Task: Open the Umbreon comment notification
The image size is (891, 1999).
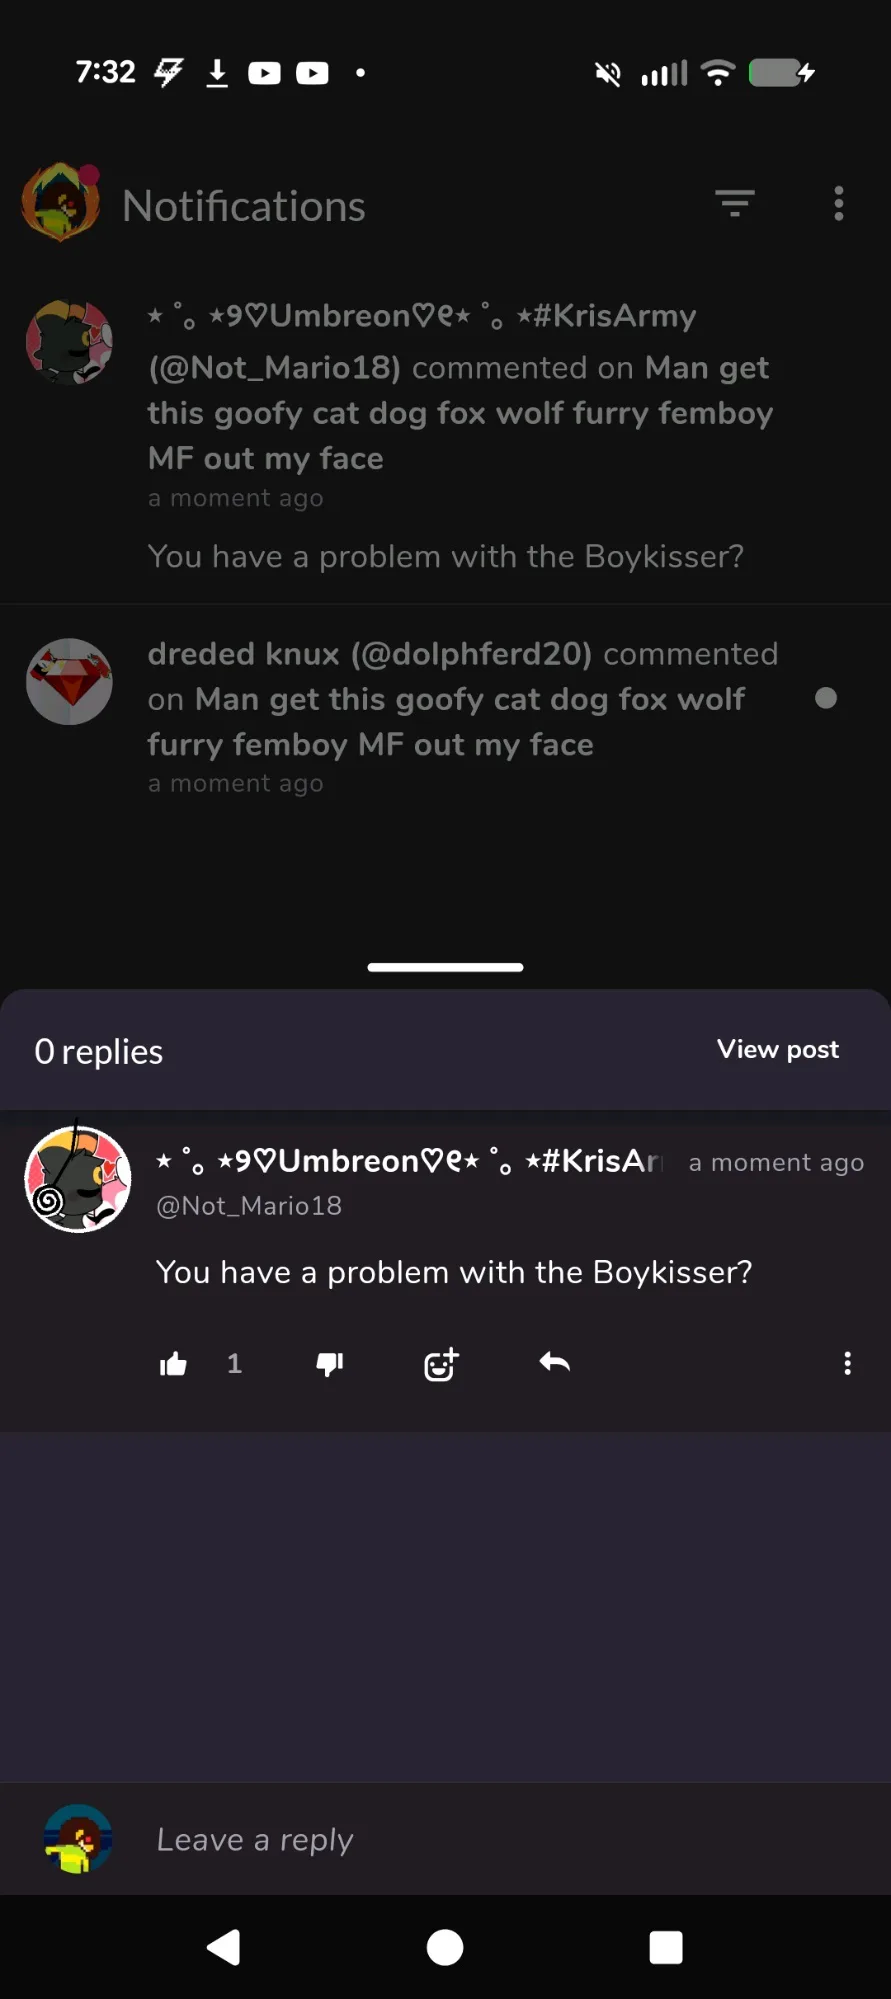Action: click(x=445, y=436)
